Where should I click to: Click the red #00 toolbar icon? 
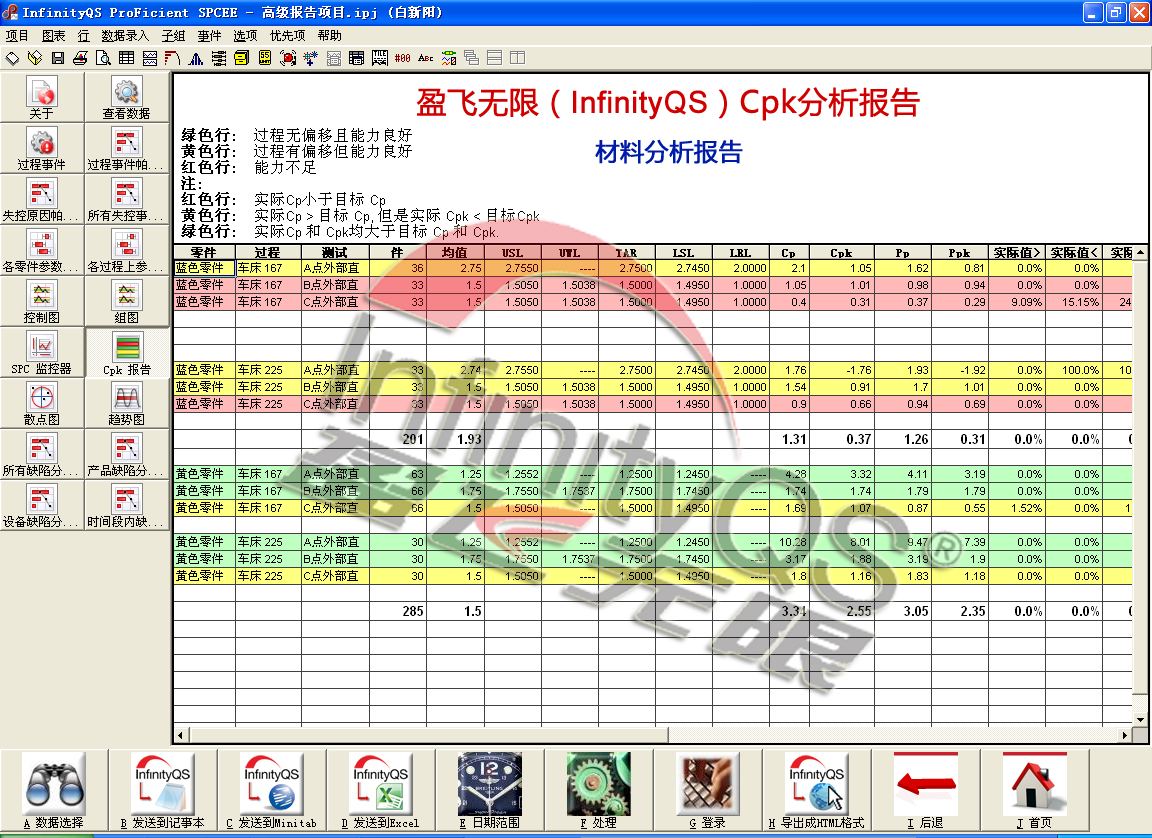403,58
